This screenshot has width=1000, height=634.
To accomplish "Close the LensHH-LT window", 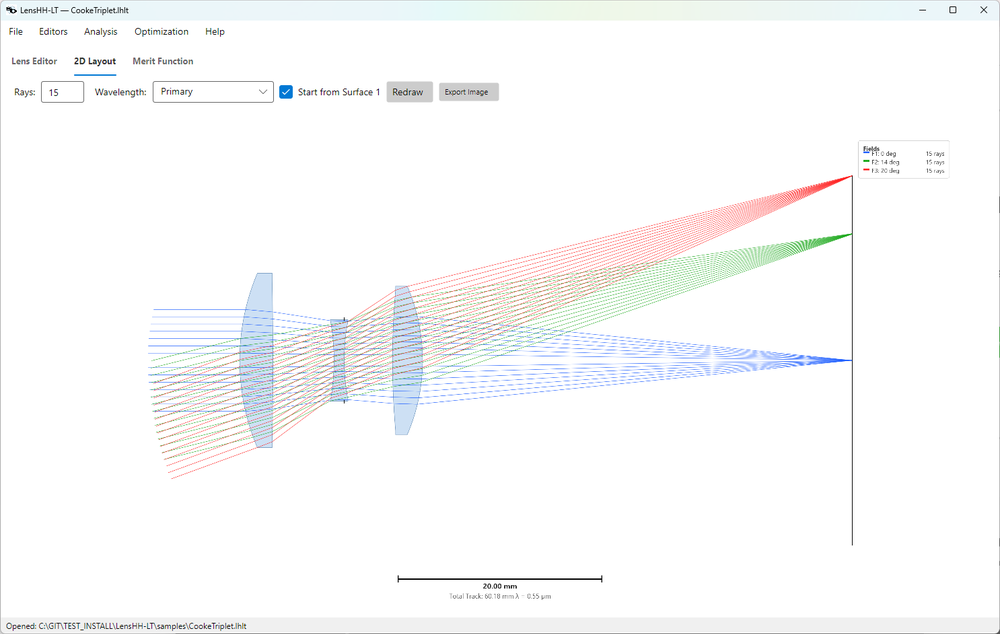I will click(983, 10).
